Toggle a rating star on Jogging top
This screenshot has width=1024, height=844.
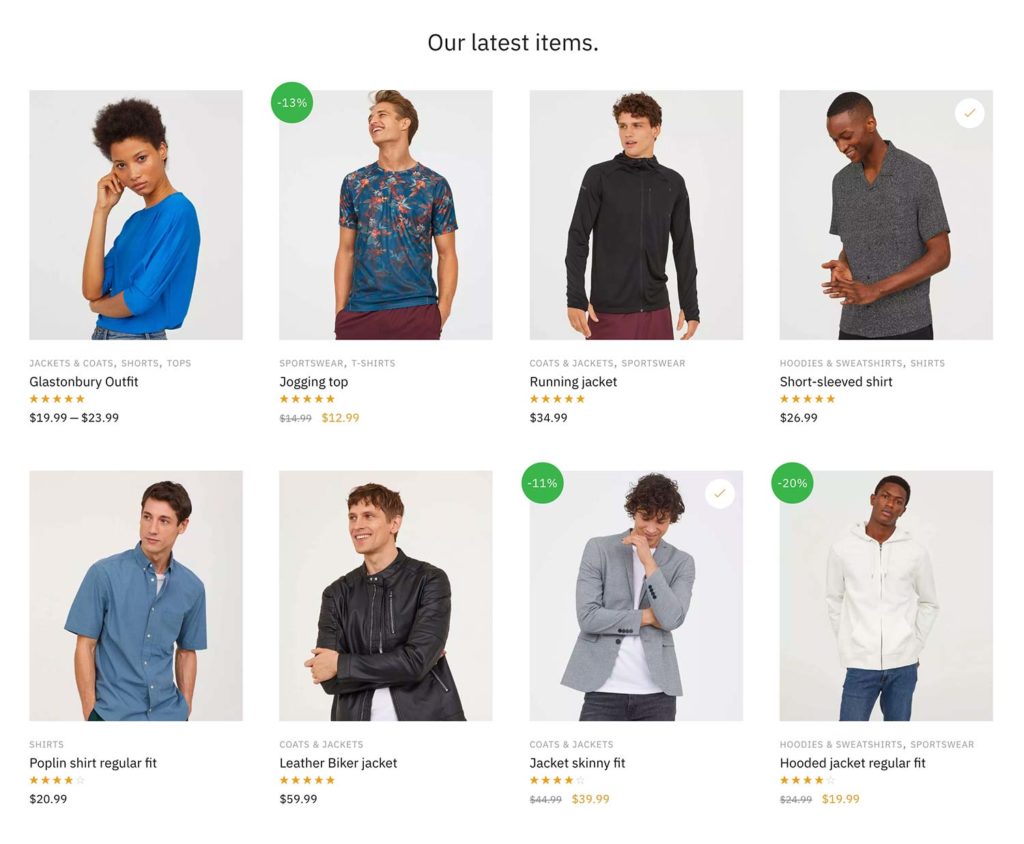(x=306, y=399)
